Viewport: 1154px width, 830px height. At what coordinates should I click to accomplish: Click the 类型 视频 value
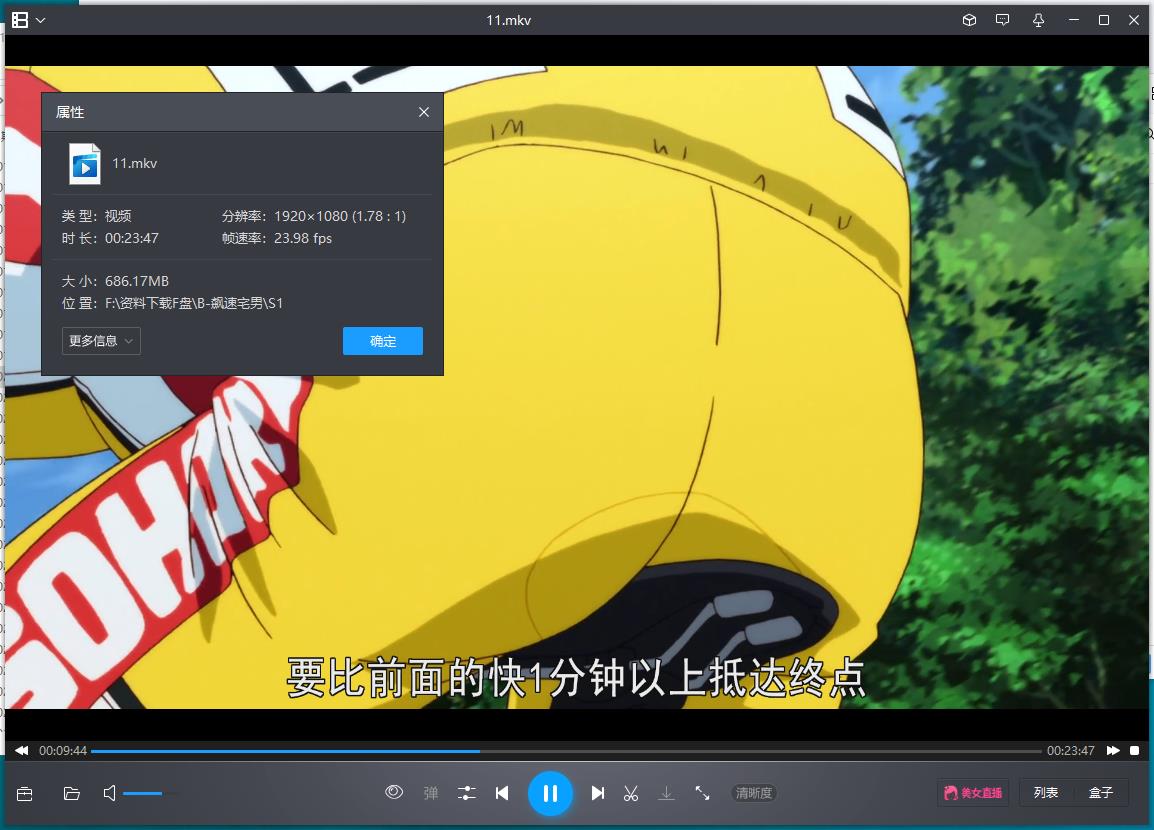point(118,216)
